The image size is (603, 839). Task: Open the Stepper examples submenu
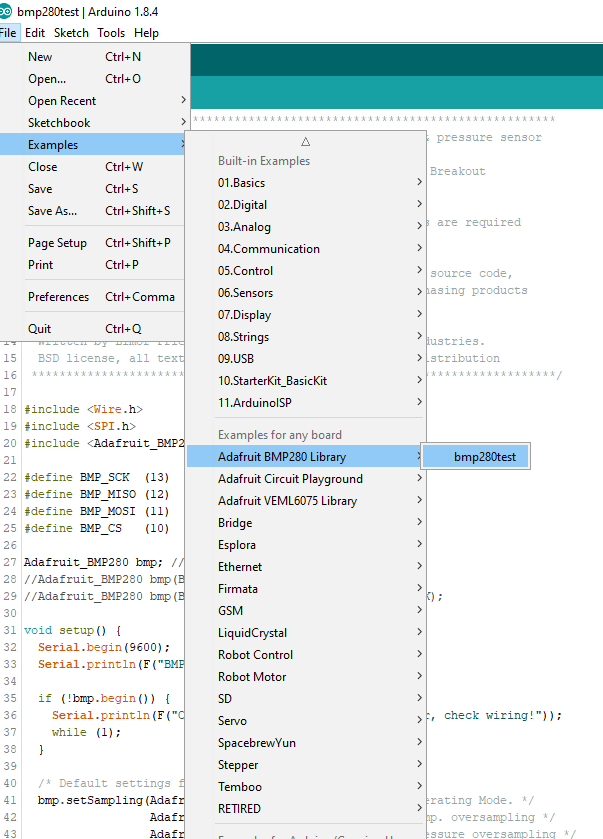[306, 764]
